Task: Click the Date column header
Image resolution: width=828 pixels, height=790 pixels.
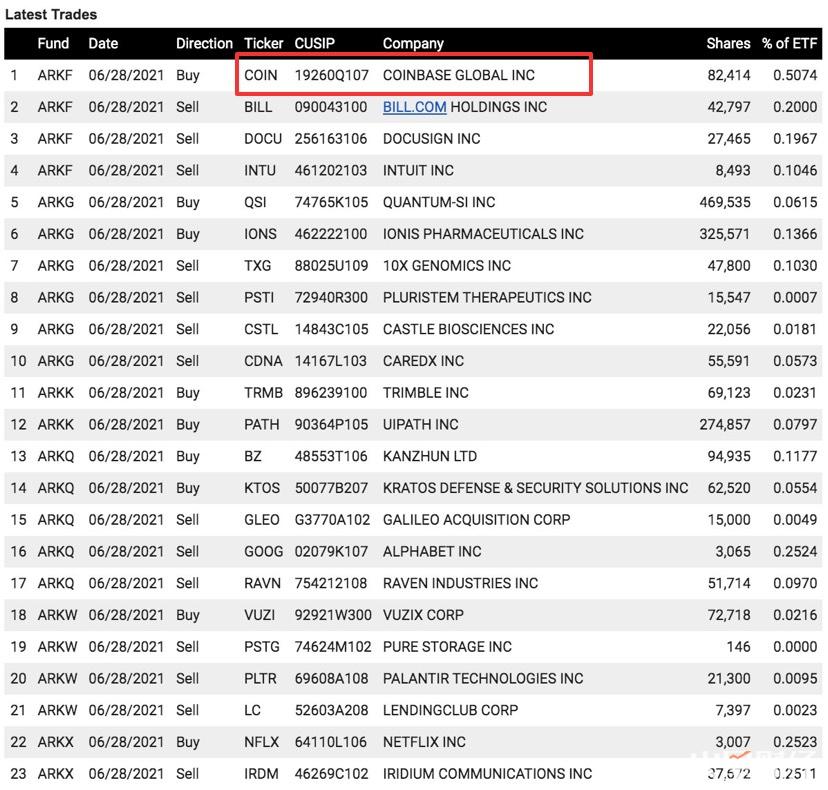Action: point(103,44)
